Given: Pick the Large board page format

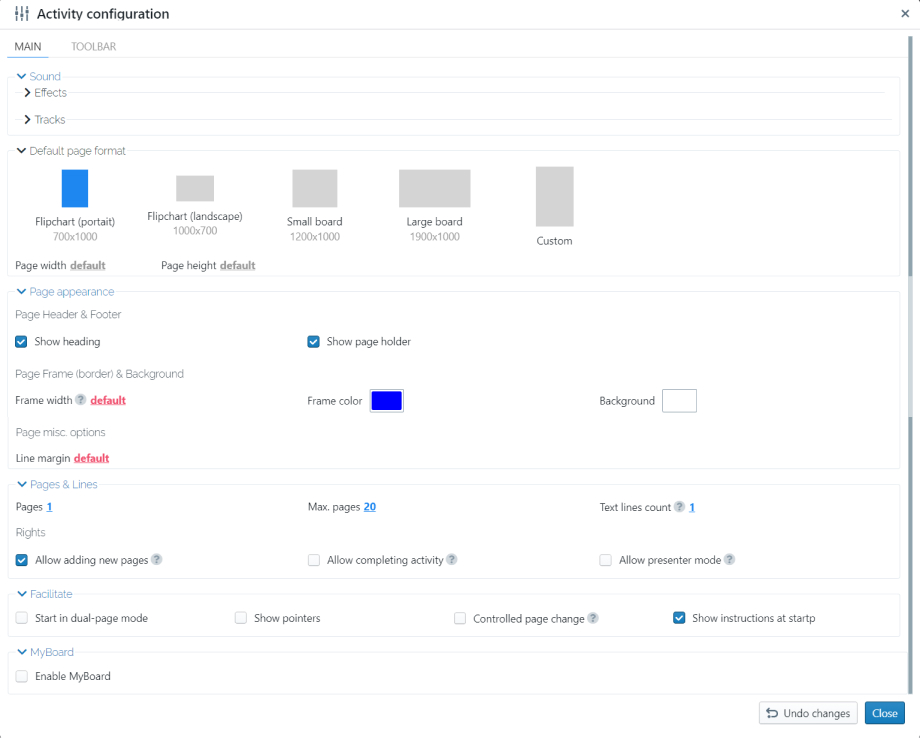Looking at the screenshot, I should (x=435, y=205).
